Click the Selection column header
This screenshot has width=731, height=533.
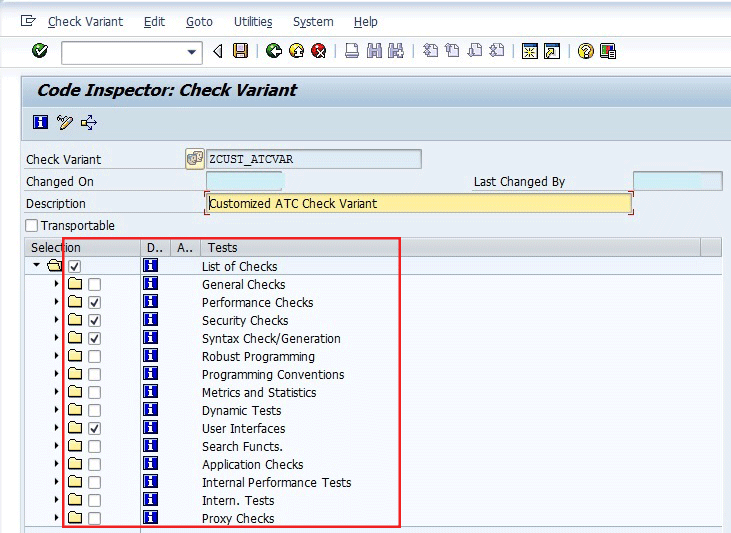click(x=83, y=247)
